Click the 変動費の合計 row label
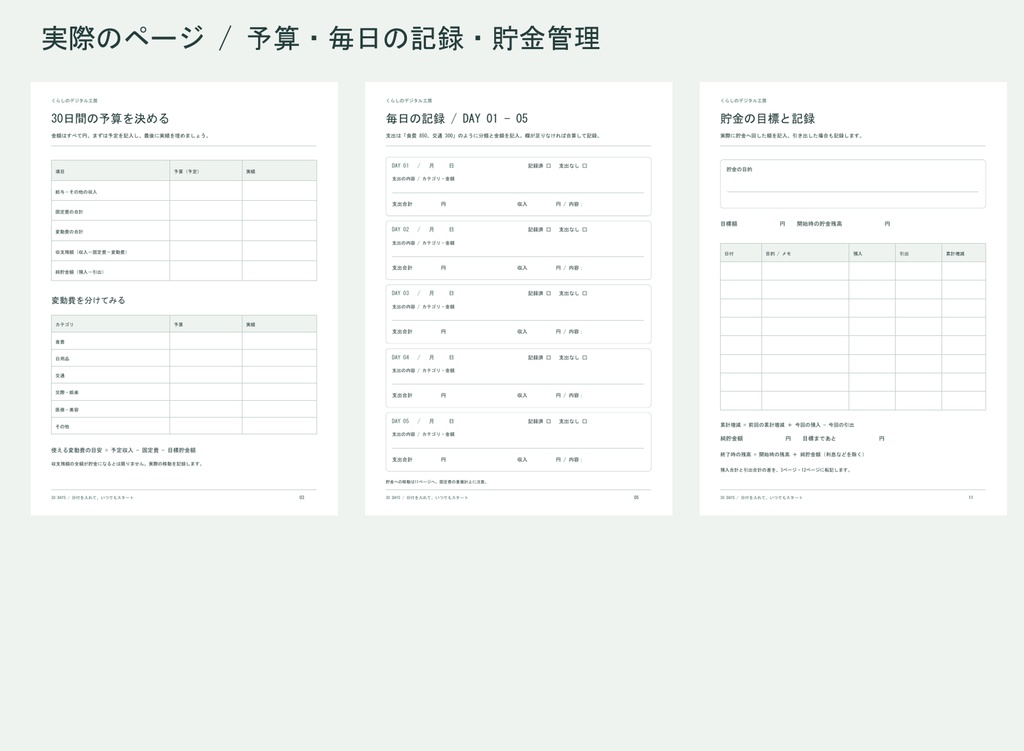 [x=69, y=232]
